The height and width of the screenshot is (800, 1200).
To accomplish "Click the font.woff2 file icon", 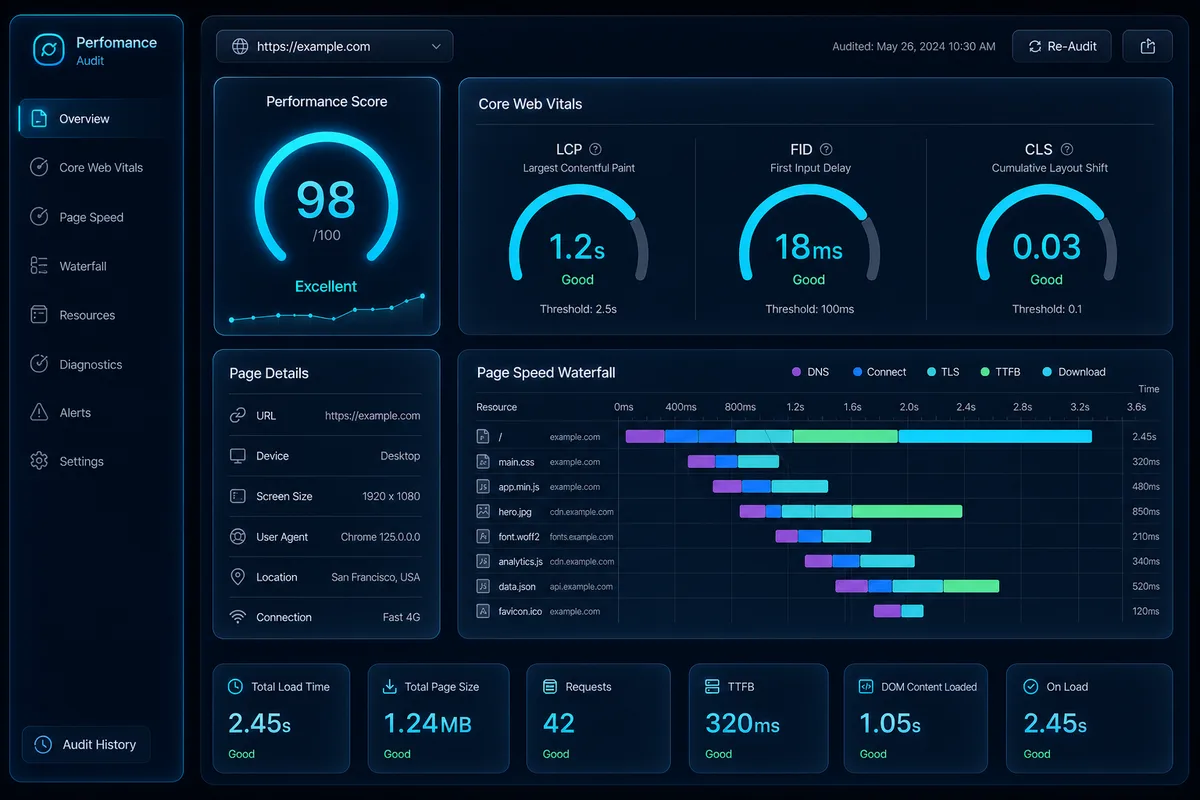I will (483, 536).
